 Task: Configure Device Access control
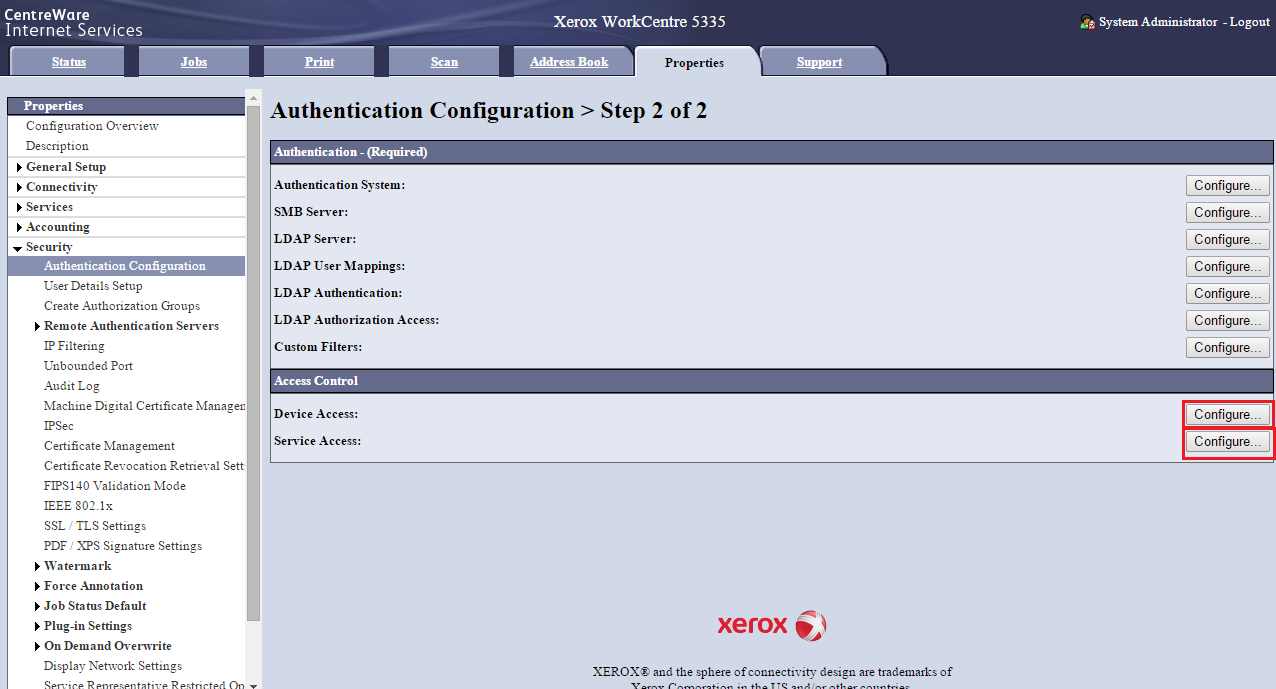point(1227,414)
